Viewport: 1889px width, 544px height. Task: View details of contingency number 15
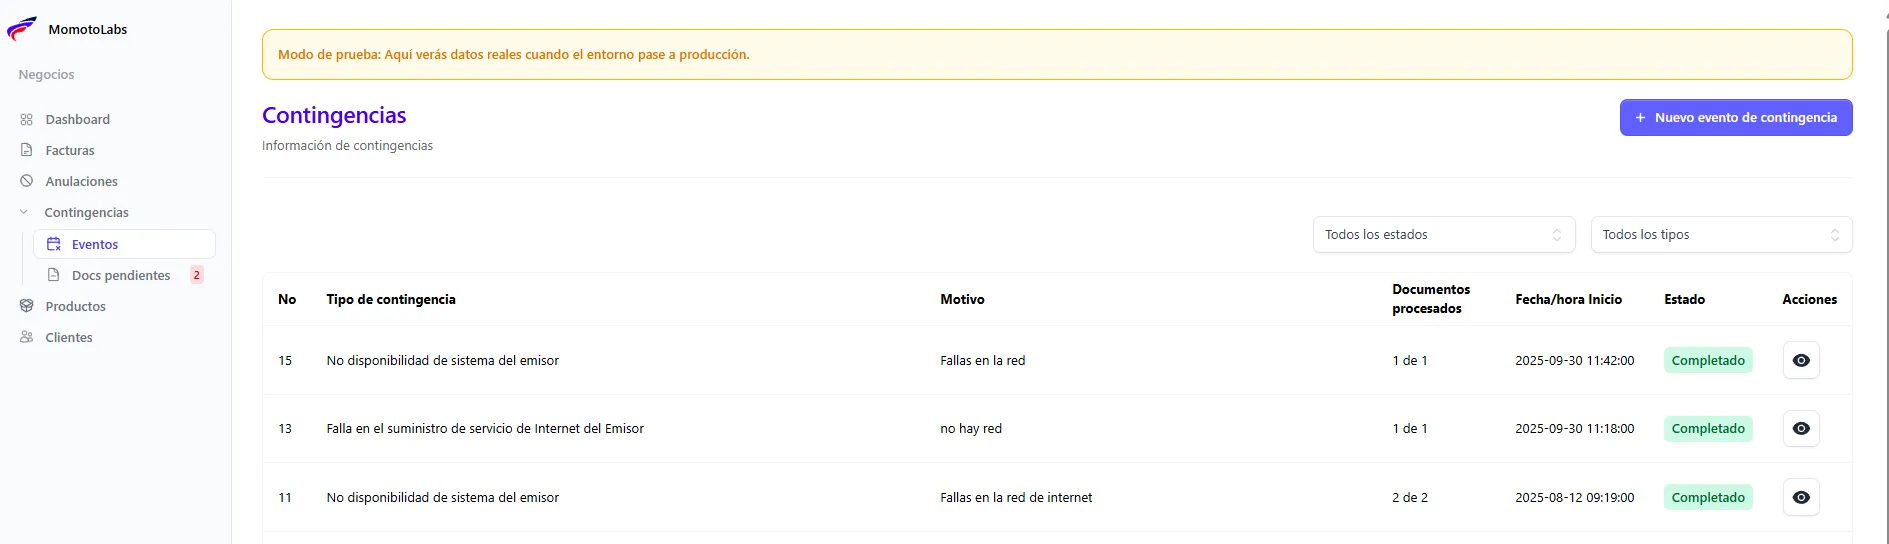[x=1800, y=360]
